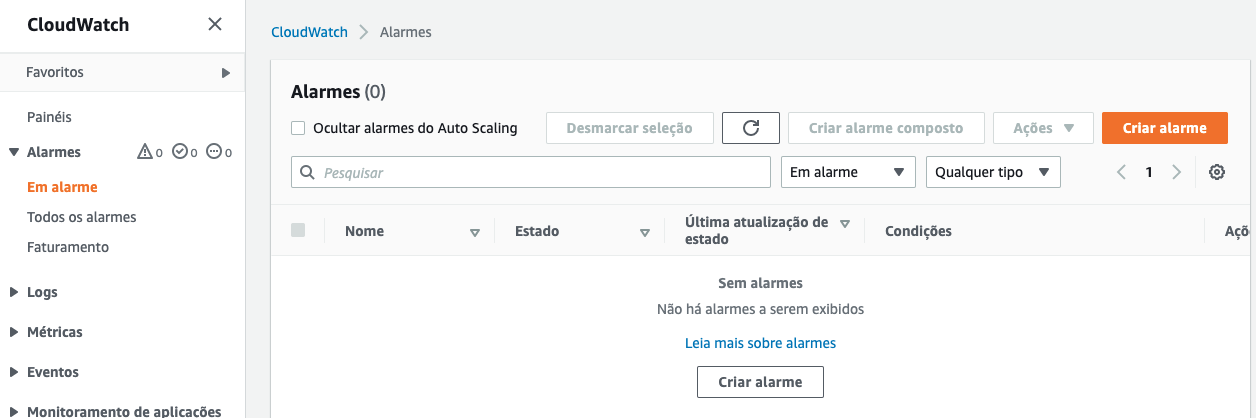Click the CloudWatch breadcrumb link
Screen dimensions: 1256x418
pyautogui.click(x=309, y=32)
